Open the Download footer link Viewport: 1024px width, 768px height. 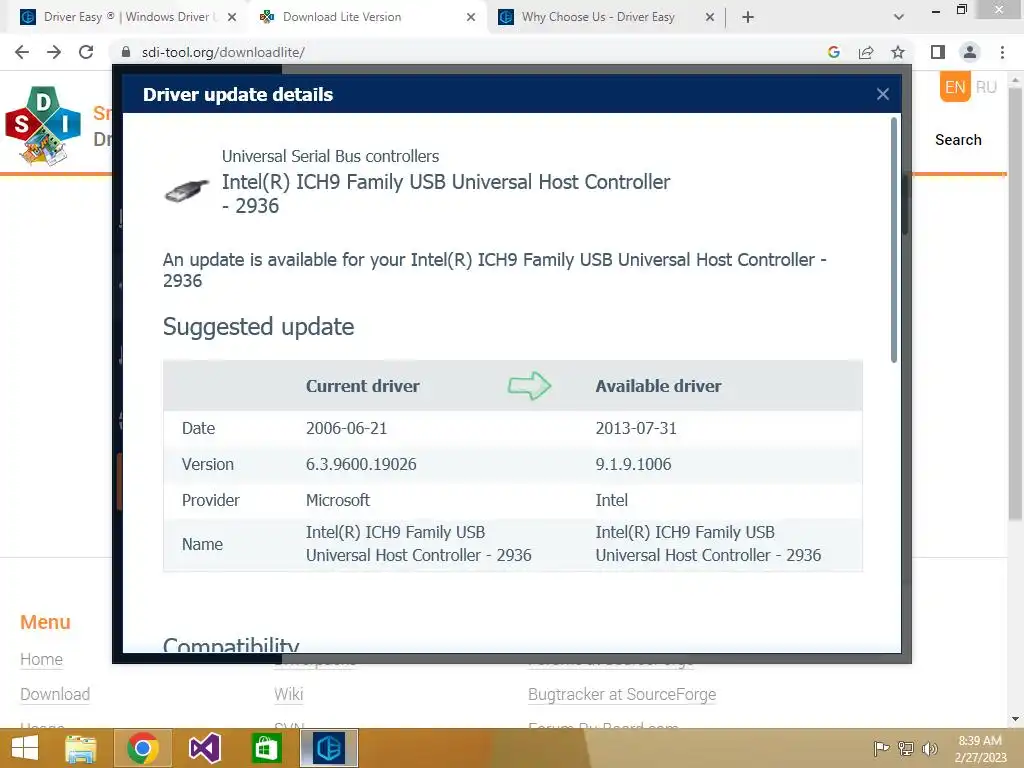tap(55, 694)
